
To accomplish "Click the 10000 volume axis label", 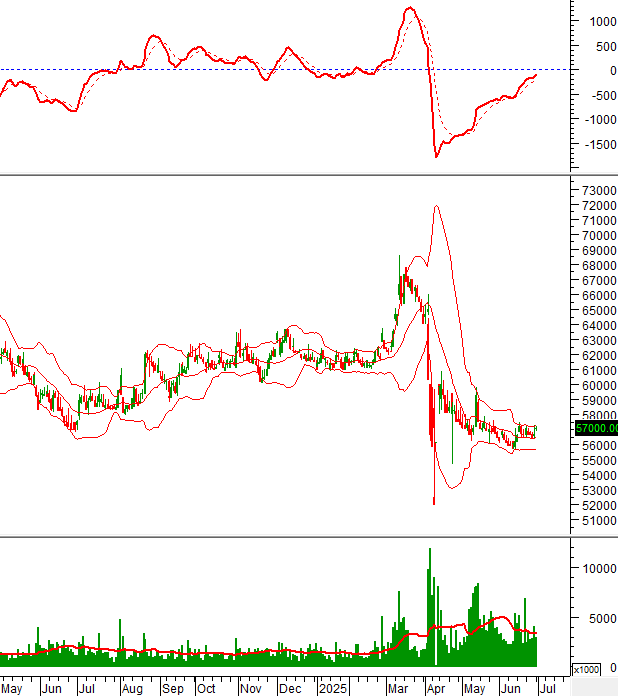I will tap(600, 569).
